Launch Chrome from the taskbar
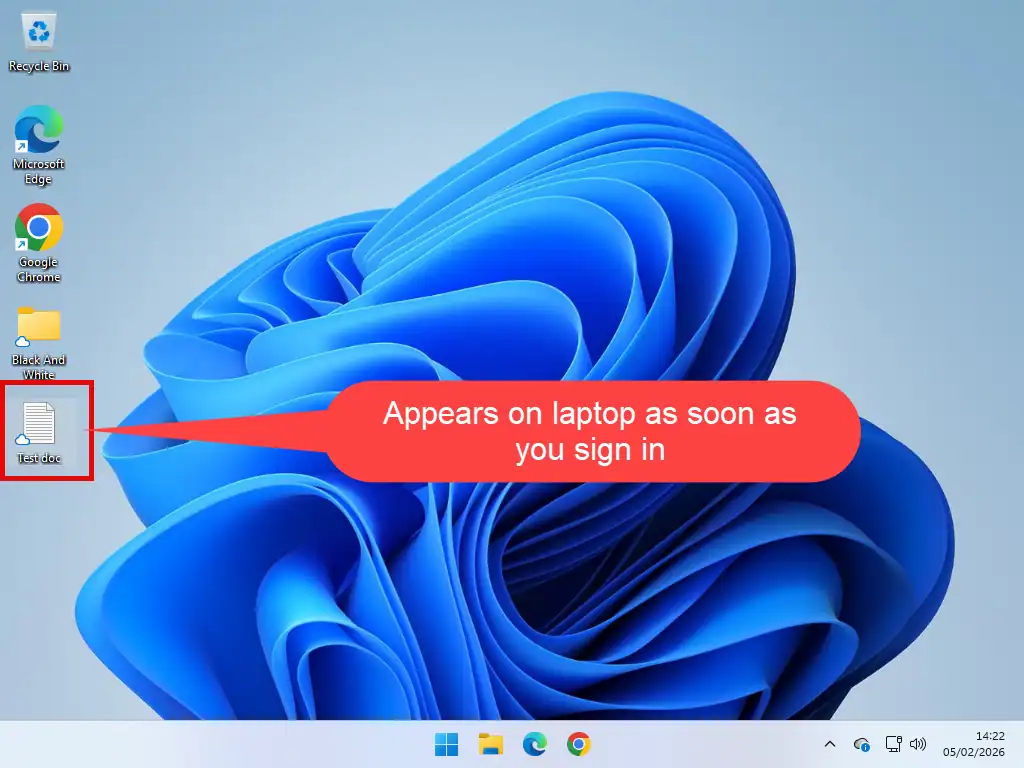Viewport: 1024px width, 768px height. point(578,744)
